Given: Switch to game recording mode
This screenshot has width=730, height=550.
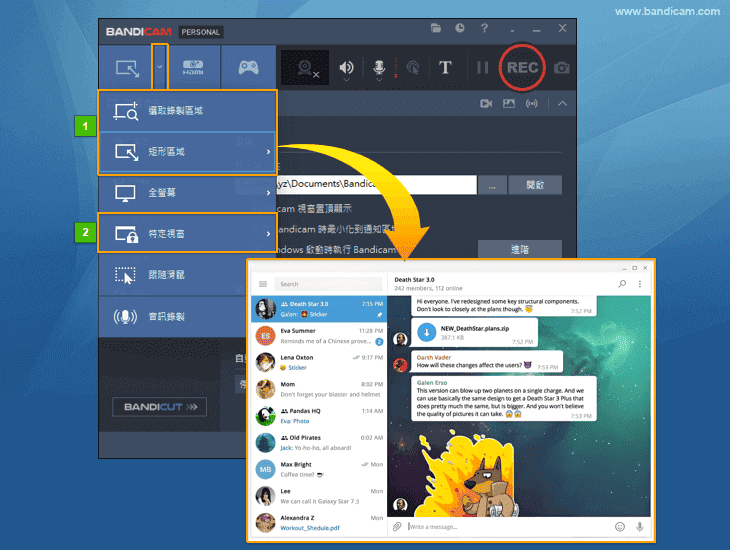Looking at the screenshot, I should 248,68.
